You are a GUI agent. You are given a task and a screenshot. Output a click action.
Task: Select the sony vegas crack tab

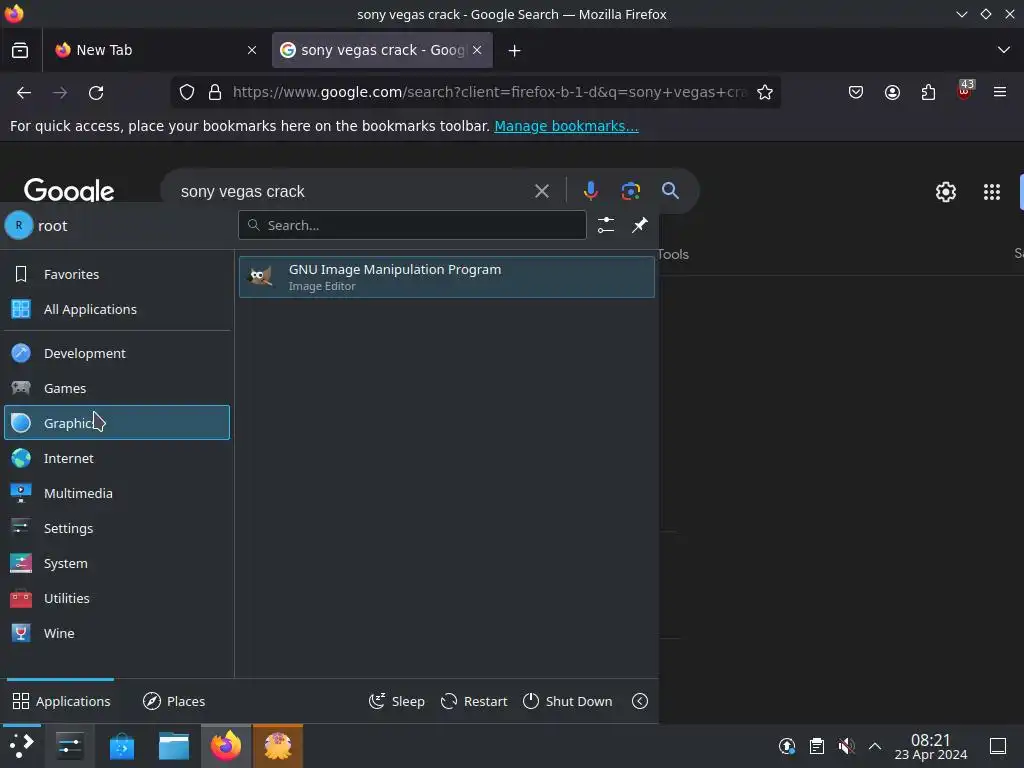[x=382, y=50]
